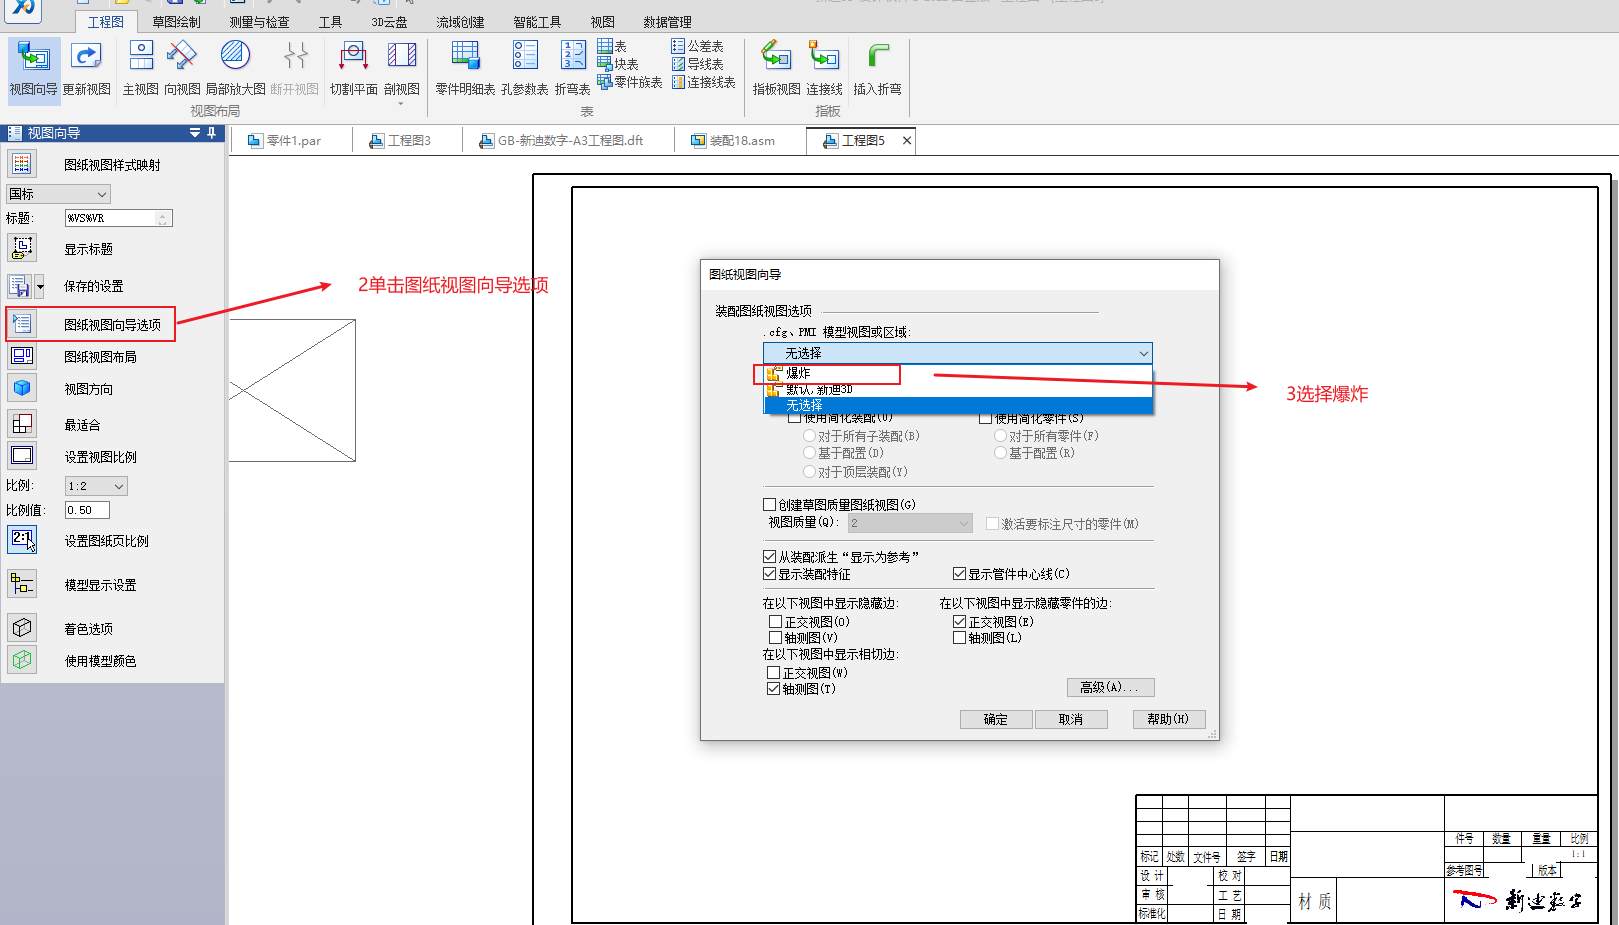Screen dimensions: 1619x925
Task: Open the 指板视图 tool
Action: [x=777, y=68]
